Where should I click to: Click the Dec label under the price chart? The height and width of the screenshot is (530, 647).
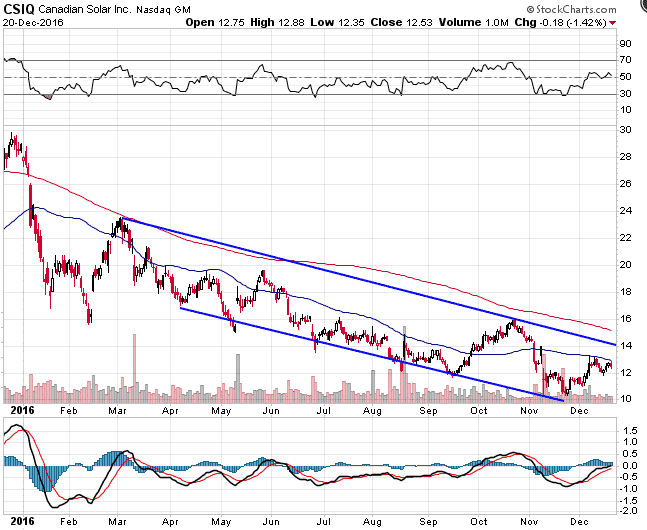tap(579, 411)
